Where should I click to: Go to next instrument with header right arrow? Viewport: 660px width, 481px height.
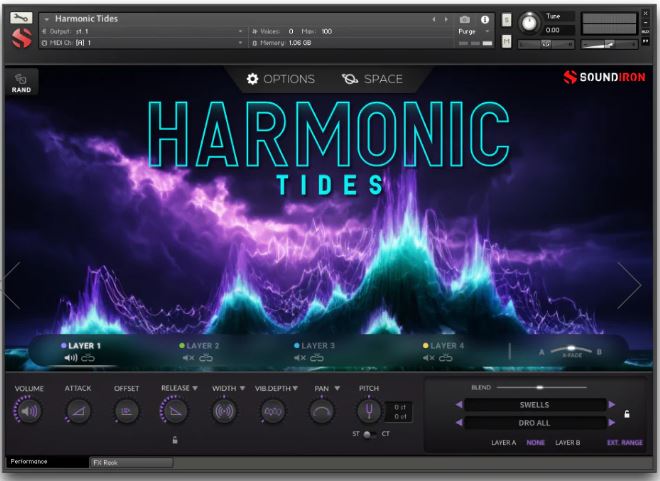[446, 19]
